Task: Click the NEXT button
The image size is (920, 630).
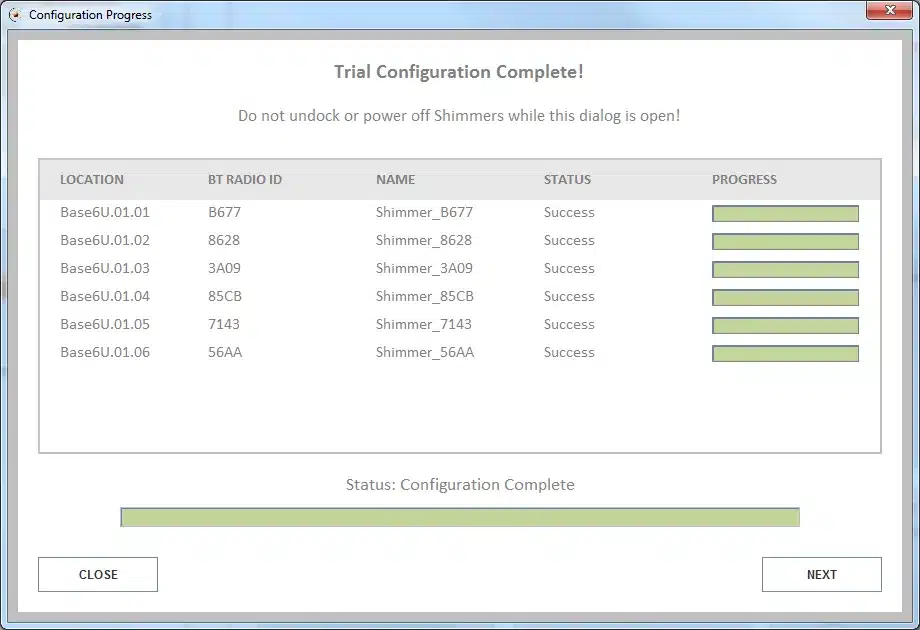Action: point(821,574)
